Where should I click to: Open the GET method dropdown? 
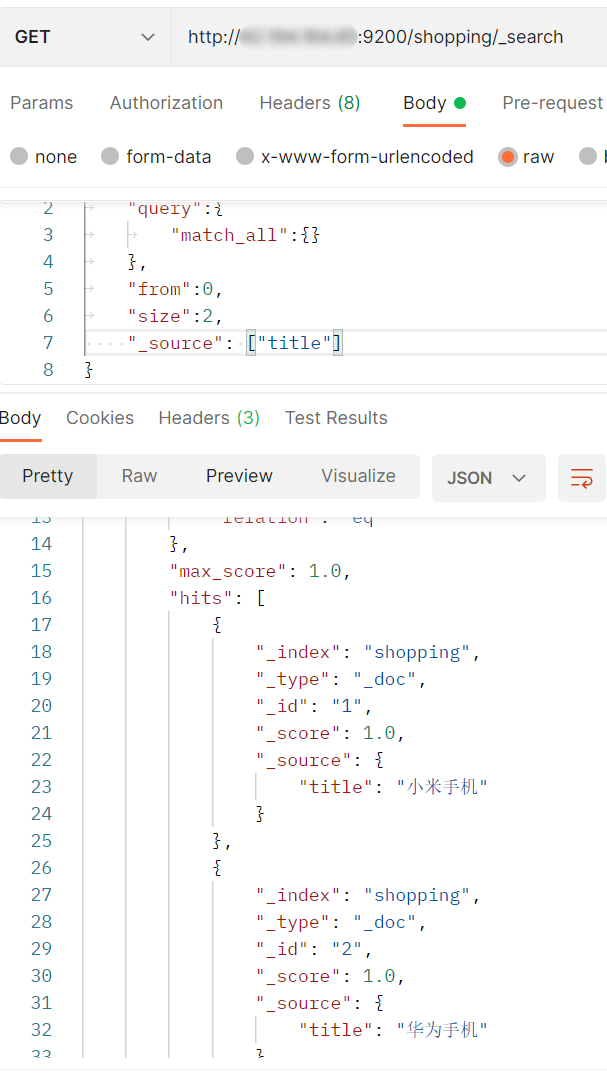85,37
